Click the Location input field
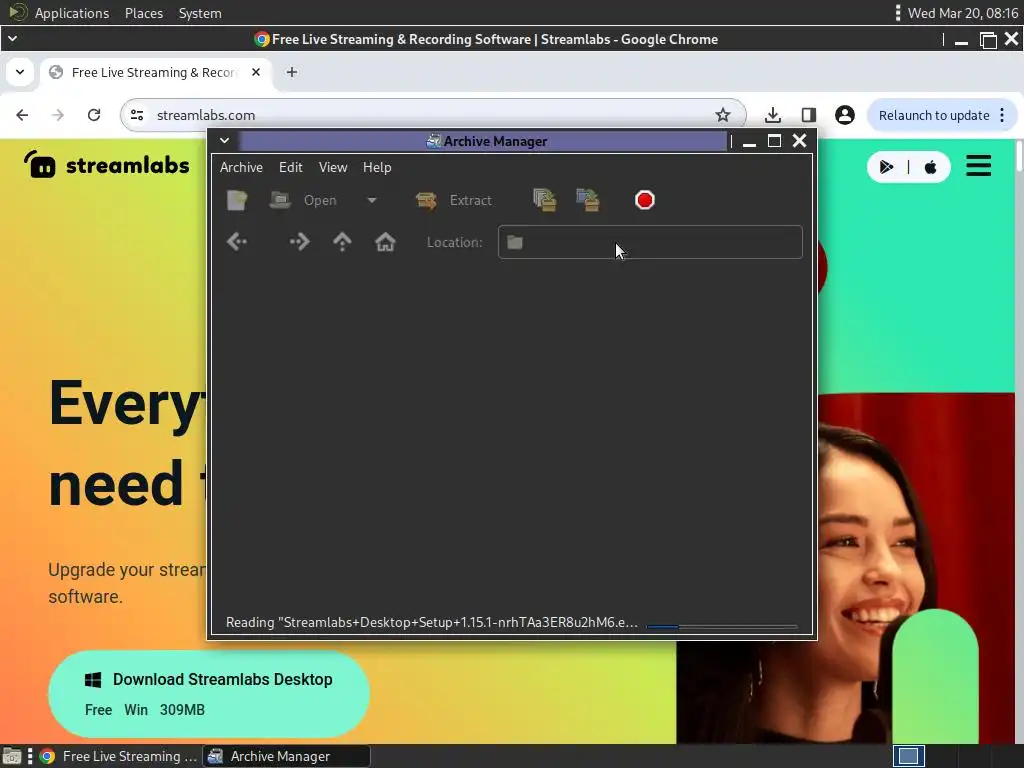This screenshot has height=768, width=1024. click(x=650, y=242)
